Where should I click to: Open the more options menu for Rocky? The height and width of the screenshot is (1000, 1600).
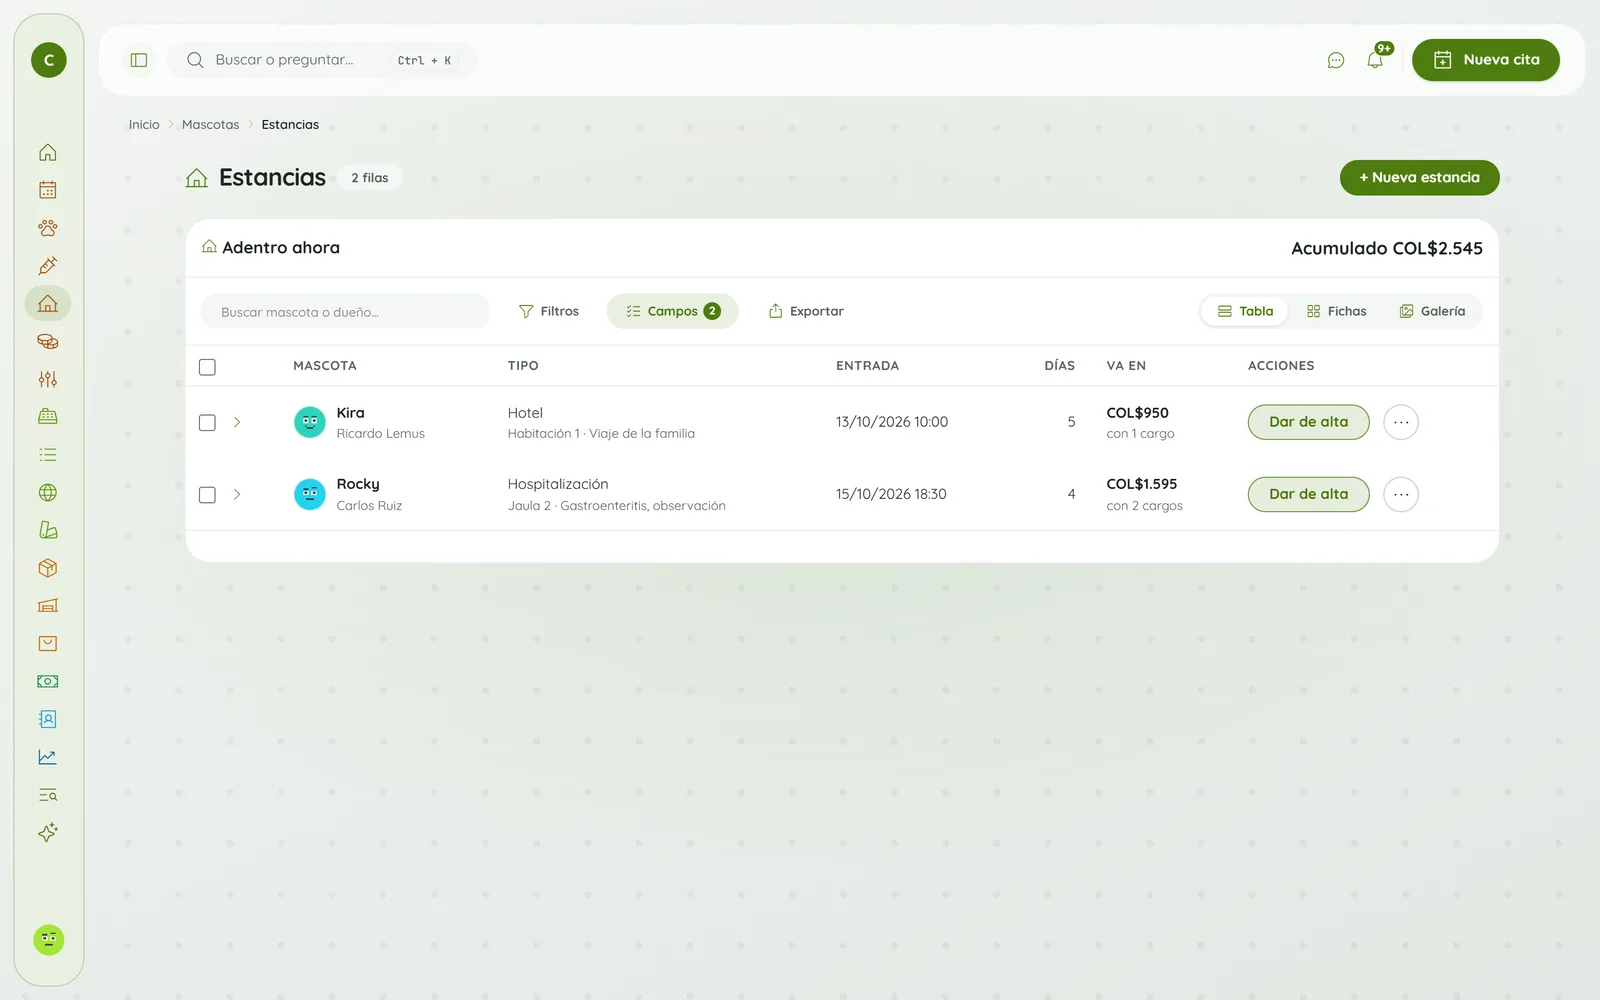coord(1401,494)
